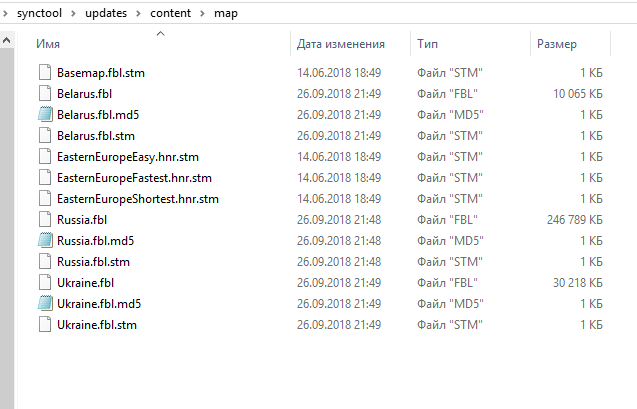Viewport: 637px width, 409px height.
Task: Click the Файл "FBL" type of Belarus.fbl
Action: point(447,94)
